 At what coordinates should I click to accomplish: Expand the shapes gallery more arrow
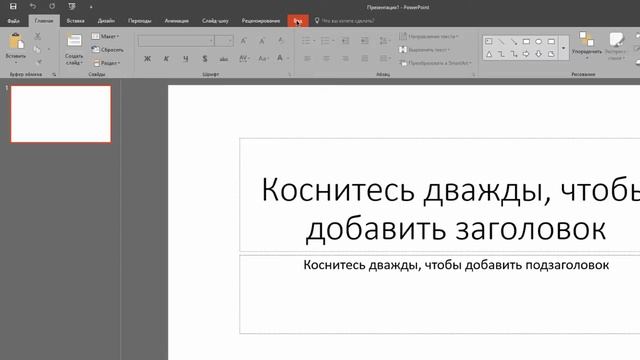(564, 48)
